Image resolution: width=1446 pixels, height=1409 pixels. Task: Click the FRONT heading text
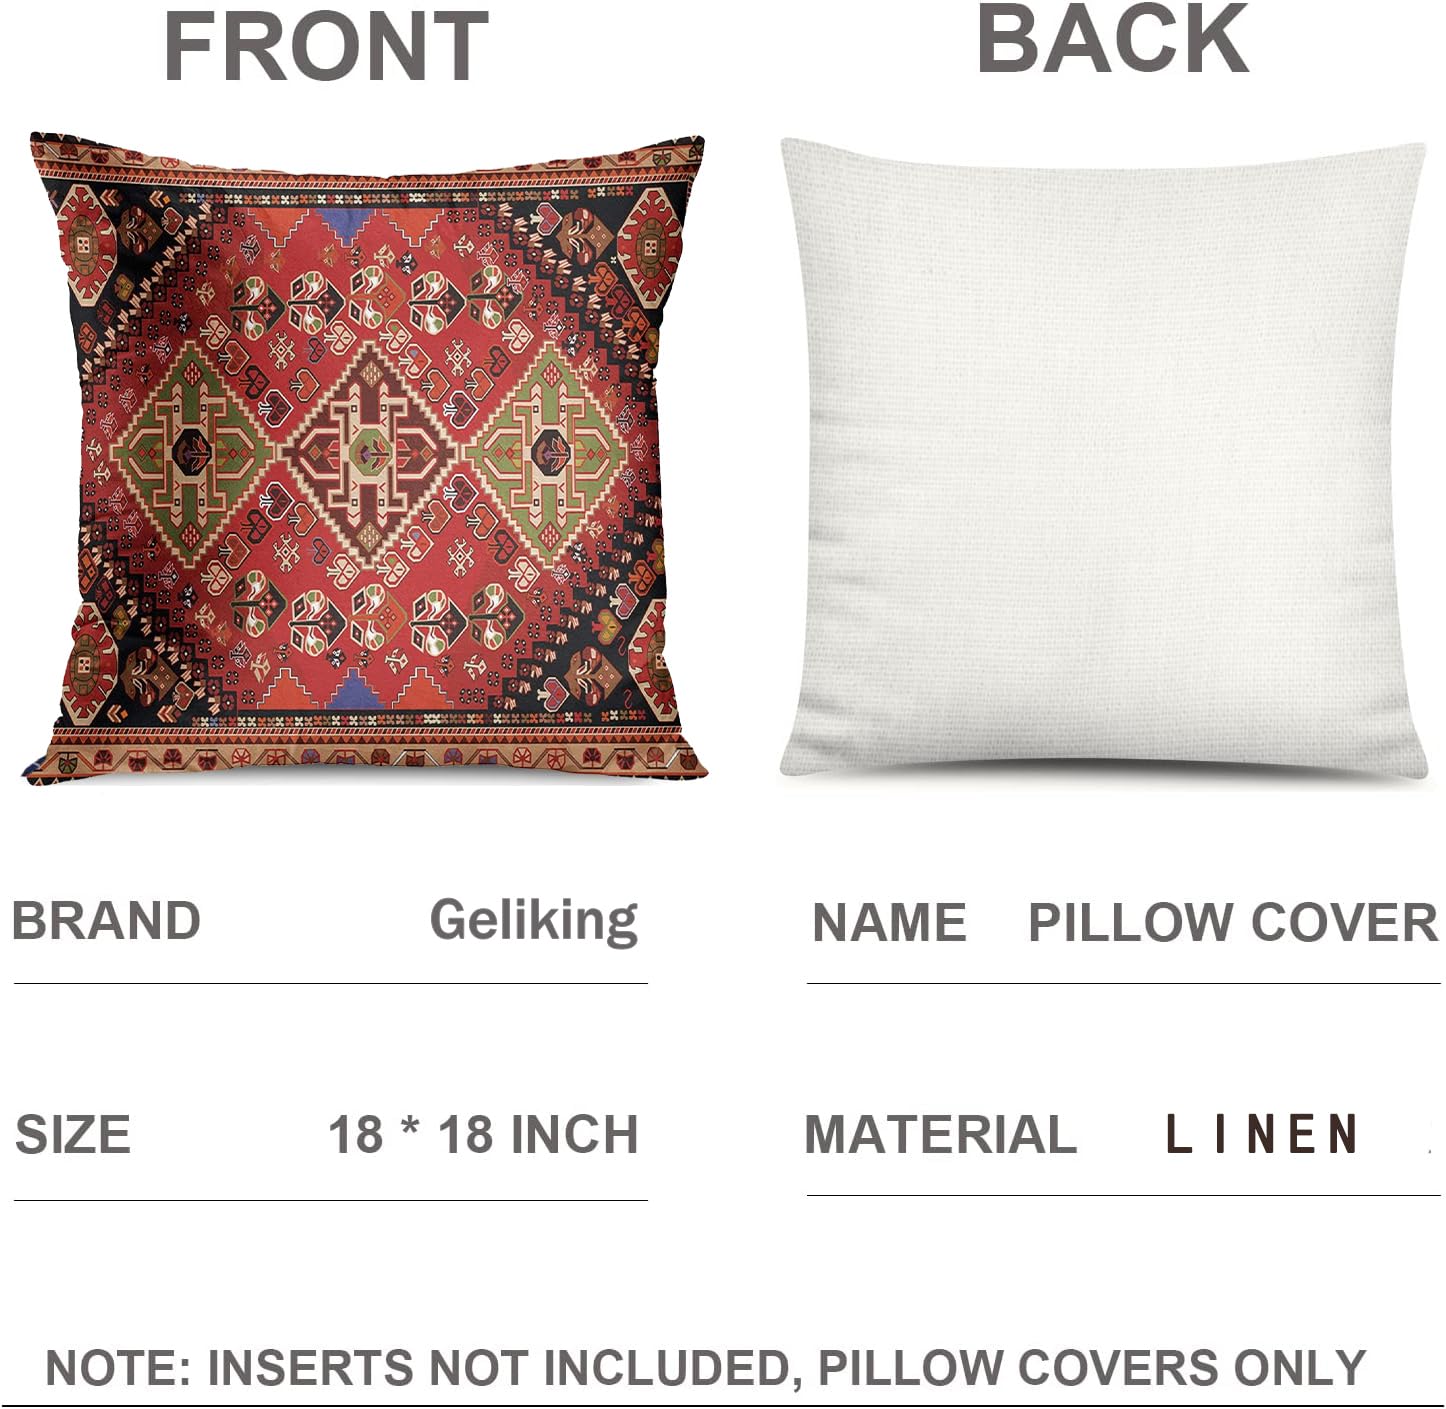(x=326, y=46)
